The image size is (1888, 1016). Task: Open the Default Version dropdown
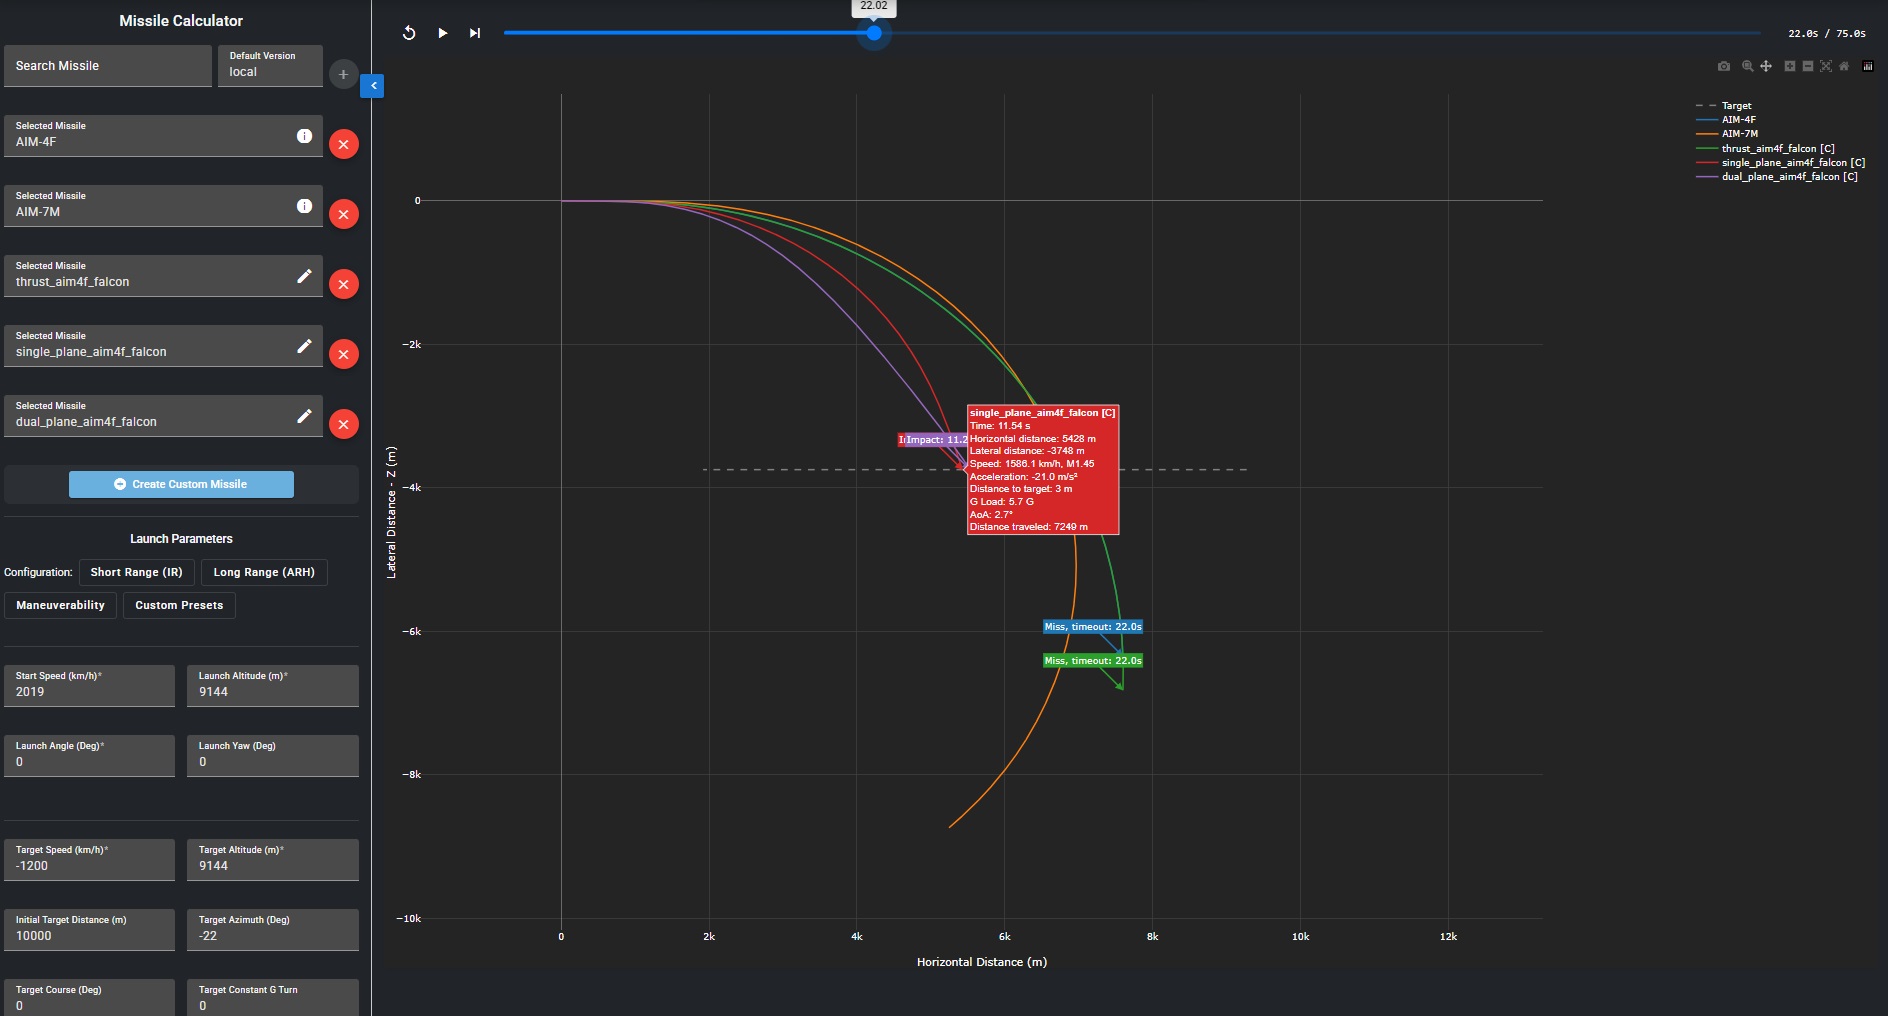click(270, 66)
